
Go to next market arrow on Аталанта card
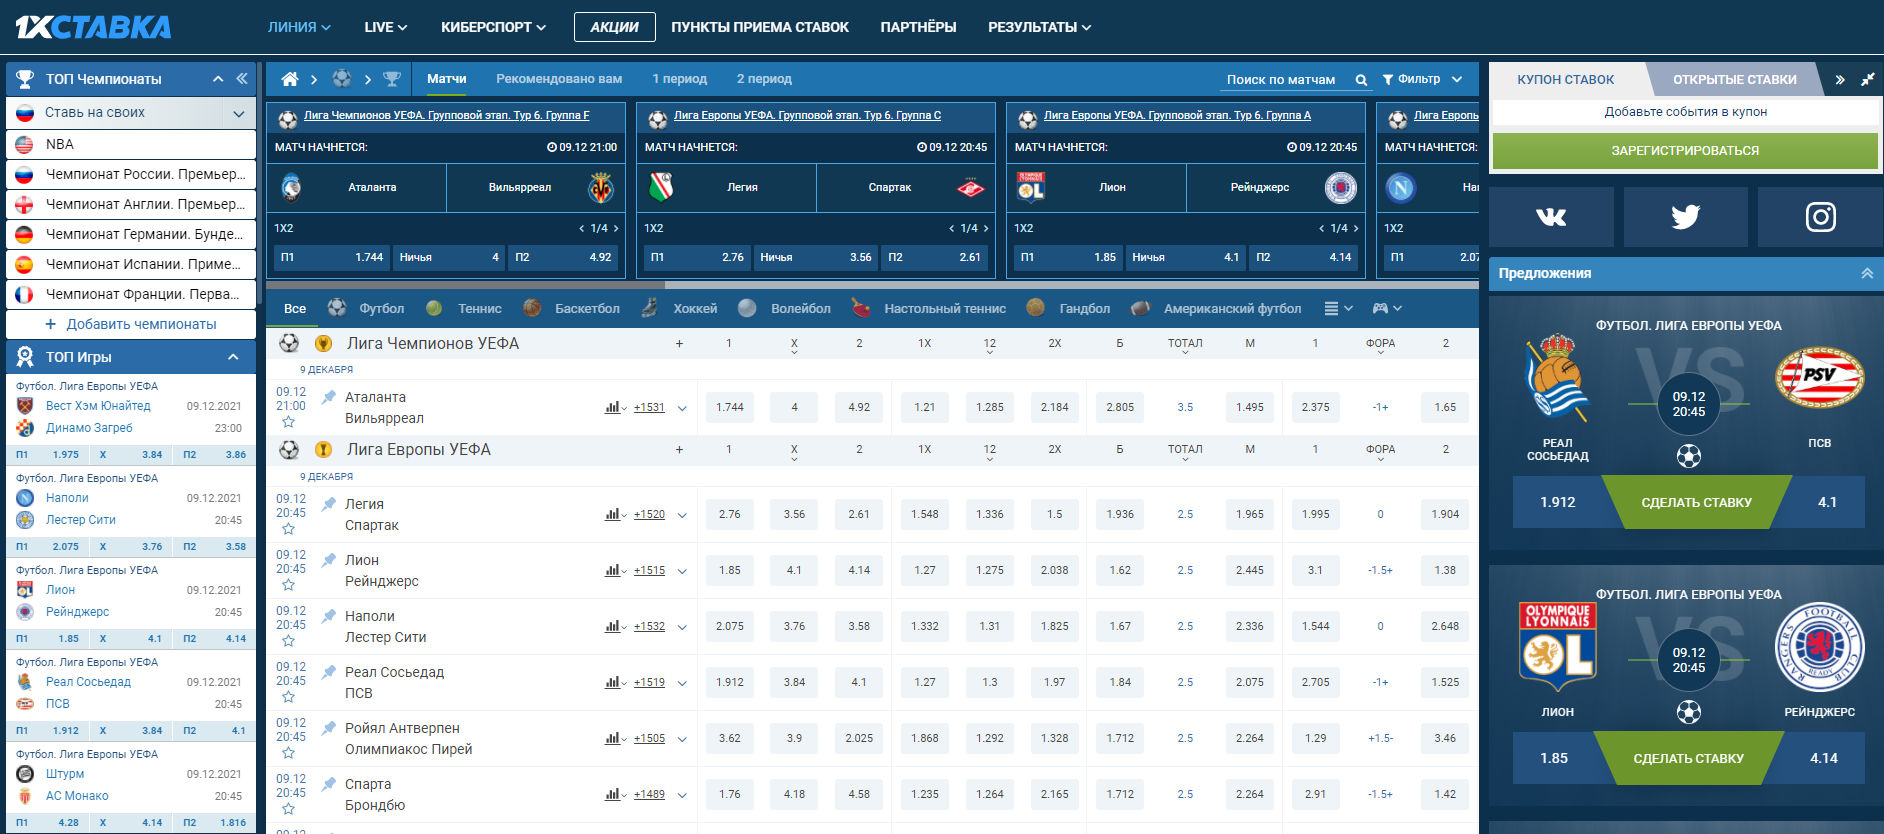[x=616, y=228]
